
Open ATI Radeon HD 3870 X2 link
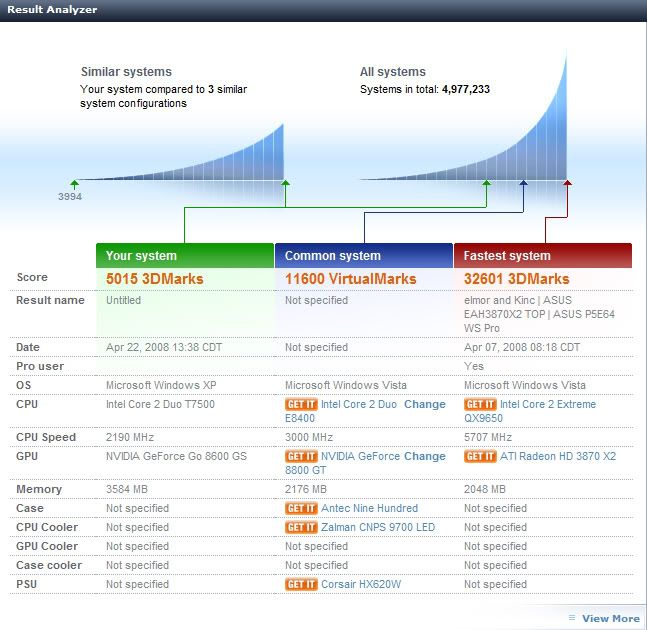point(558,456)
